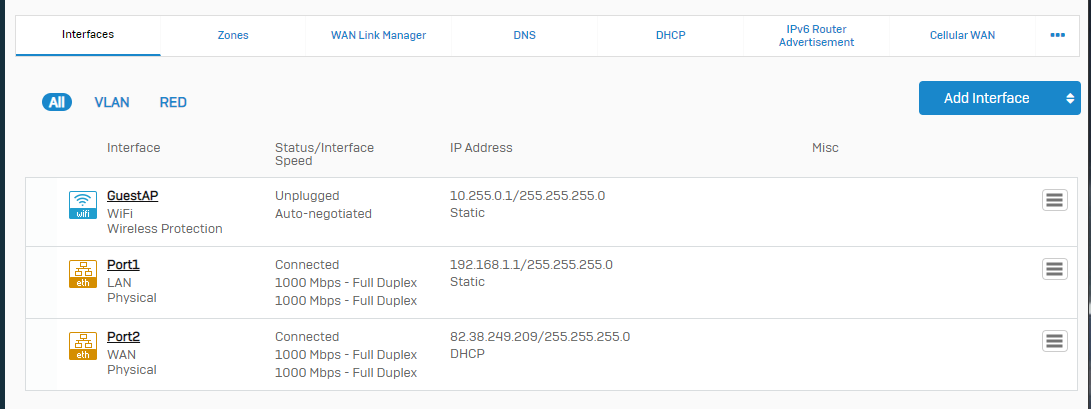
Task: Select IPv6 Router Advertisement tab
Action: pyautogui.click(x=816, y=35)
